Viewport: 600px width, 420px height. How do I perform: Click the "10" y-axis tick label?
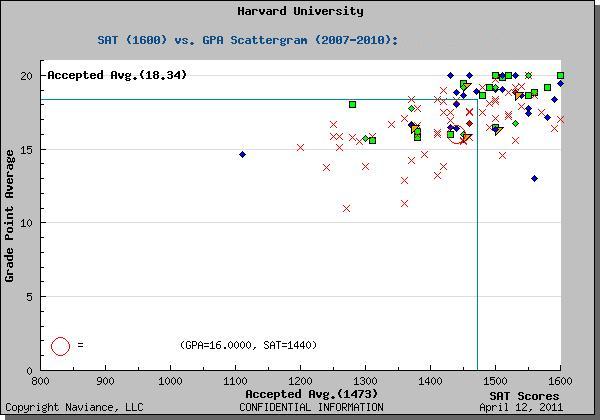tap(26, 223)
